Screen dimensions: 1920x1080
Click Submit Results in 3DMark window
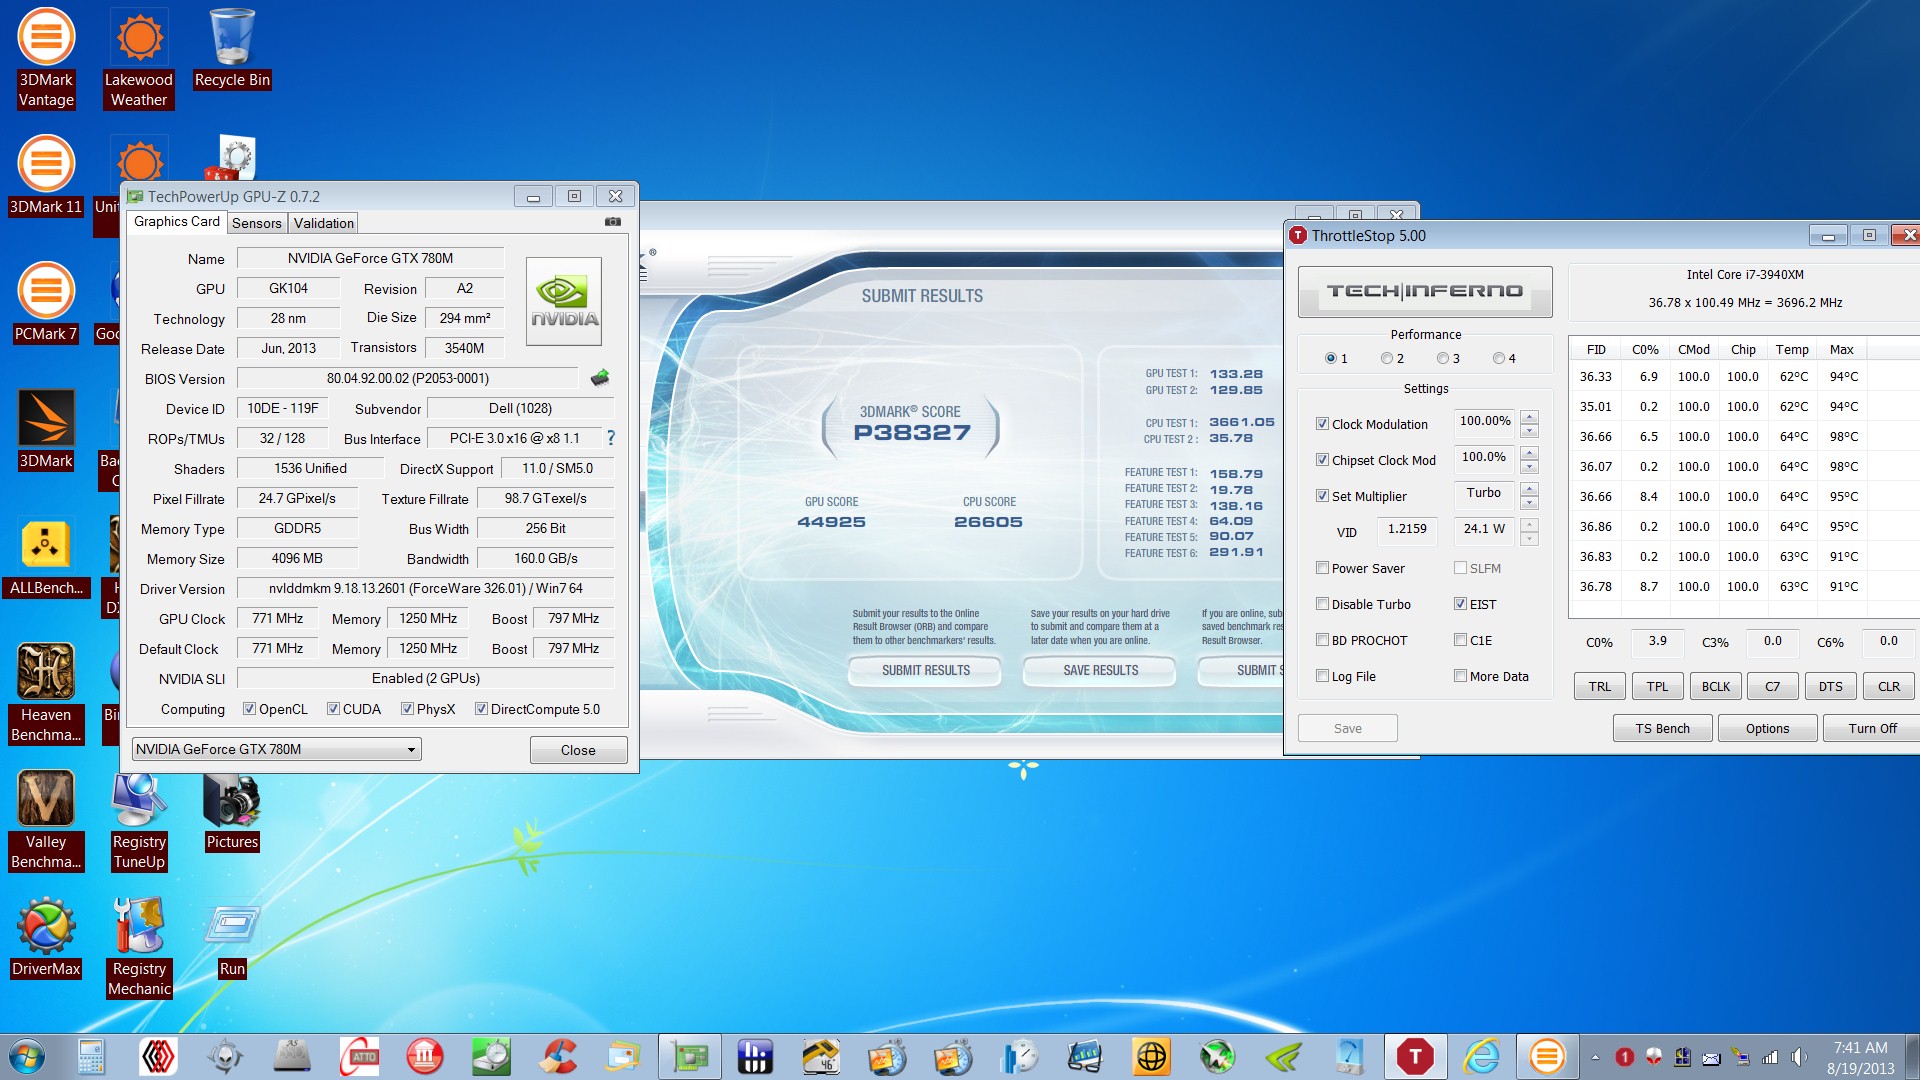(926, 670)
